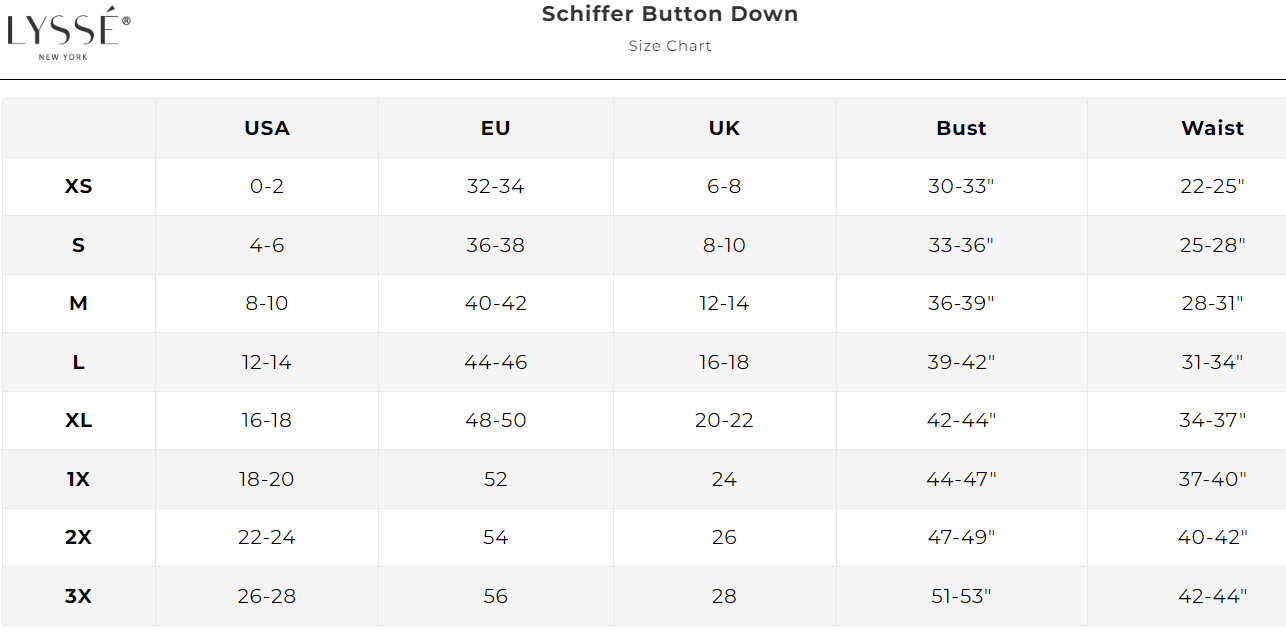Click the 20-22 UK size cell

(x=724, y=420)
